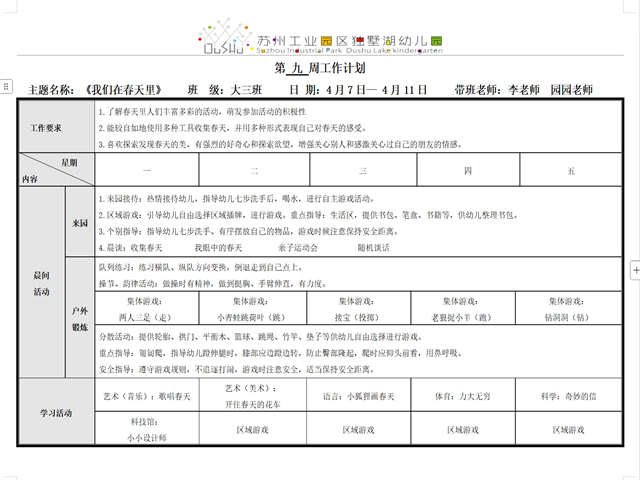
Task: Click the title 第九周工作计划
Action: (319, 69)
